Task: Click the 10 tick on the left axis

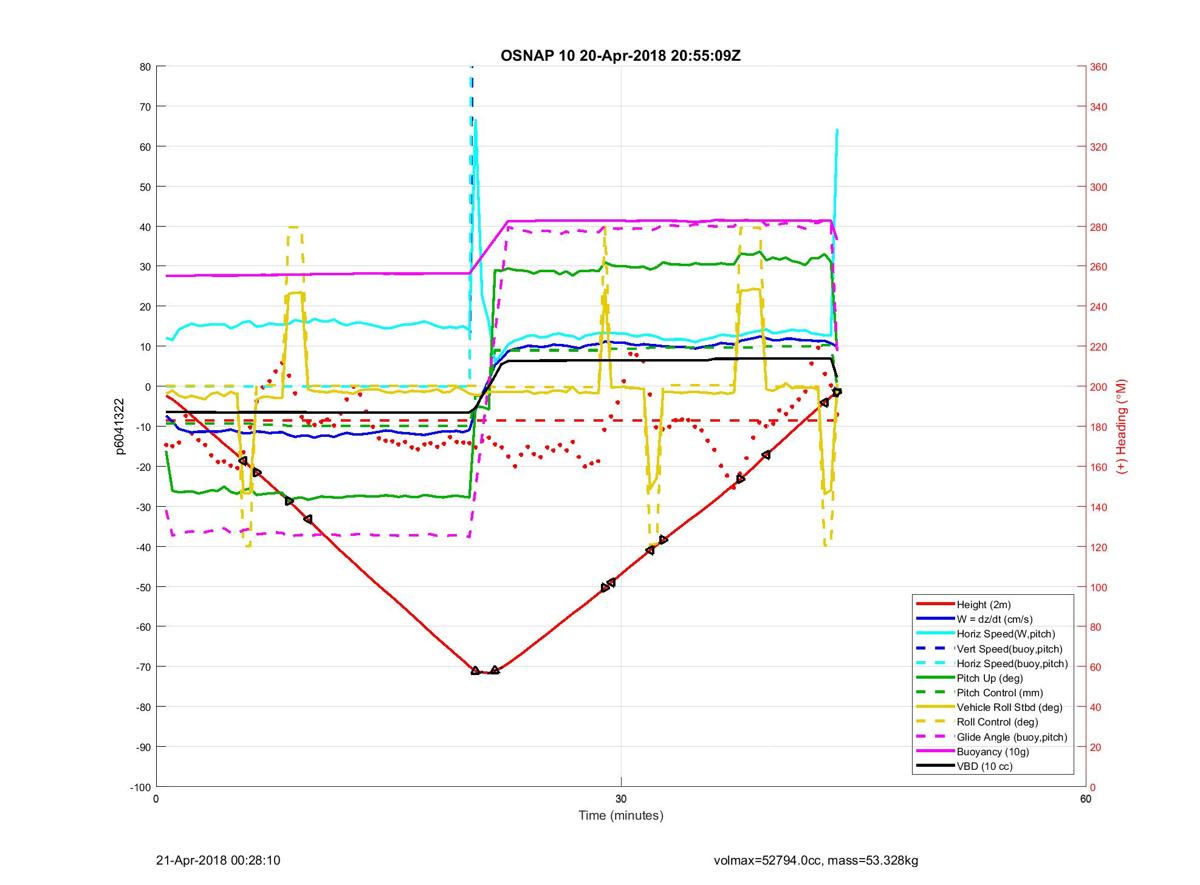Action: pos(144,347)
